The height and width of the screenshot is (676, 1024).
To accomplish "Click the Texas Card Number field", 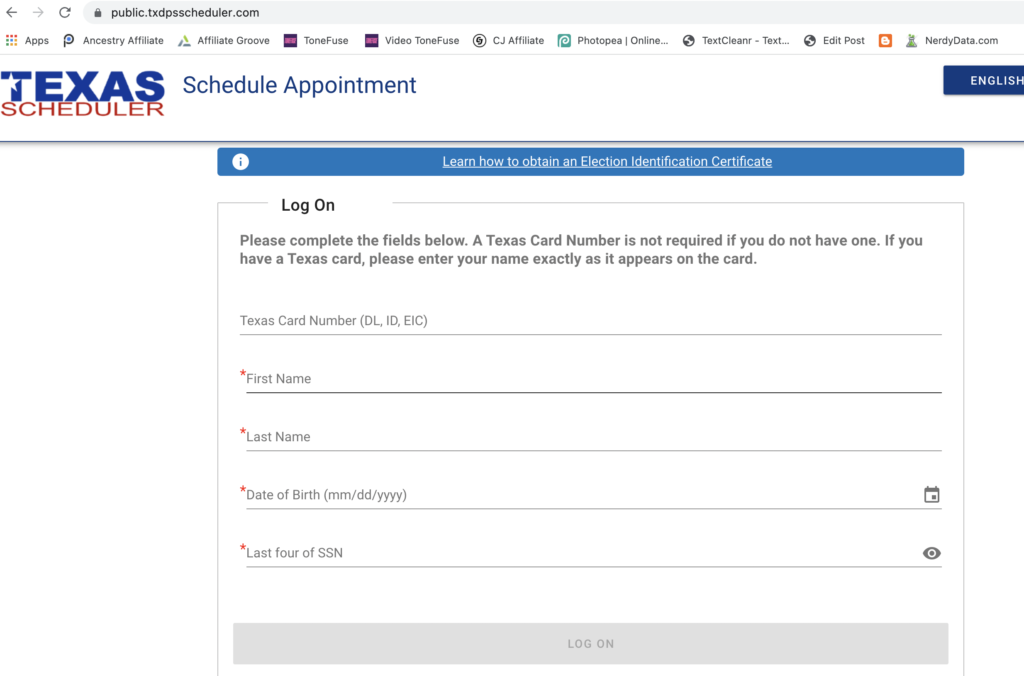I will tap(590, 321).
